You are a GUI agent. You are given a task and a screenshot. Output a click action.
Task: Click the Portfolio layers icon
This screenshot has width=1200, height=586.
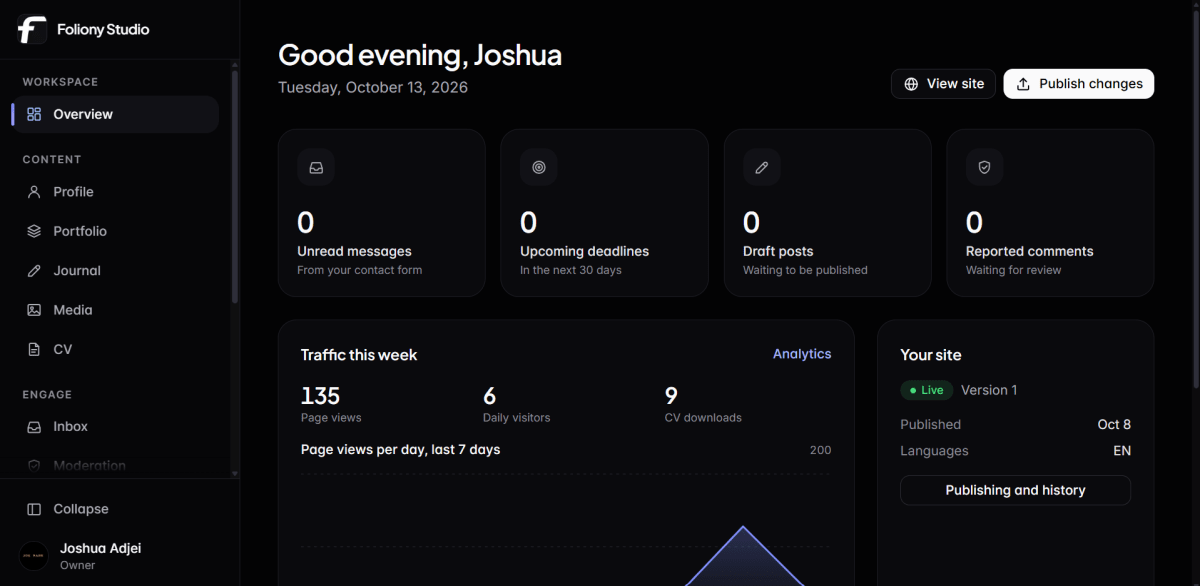tap(34, 231)
